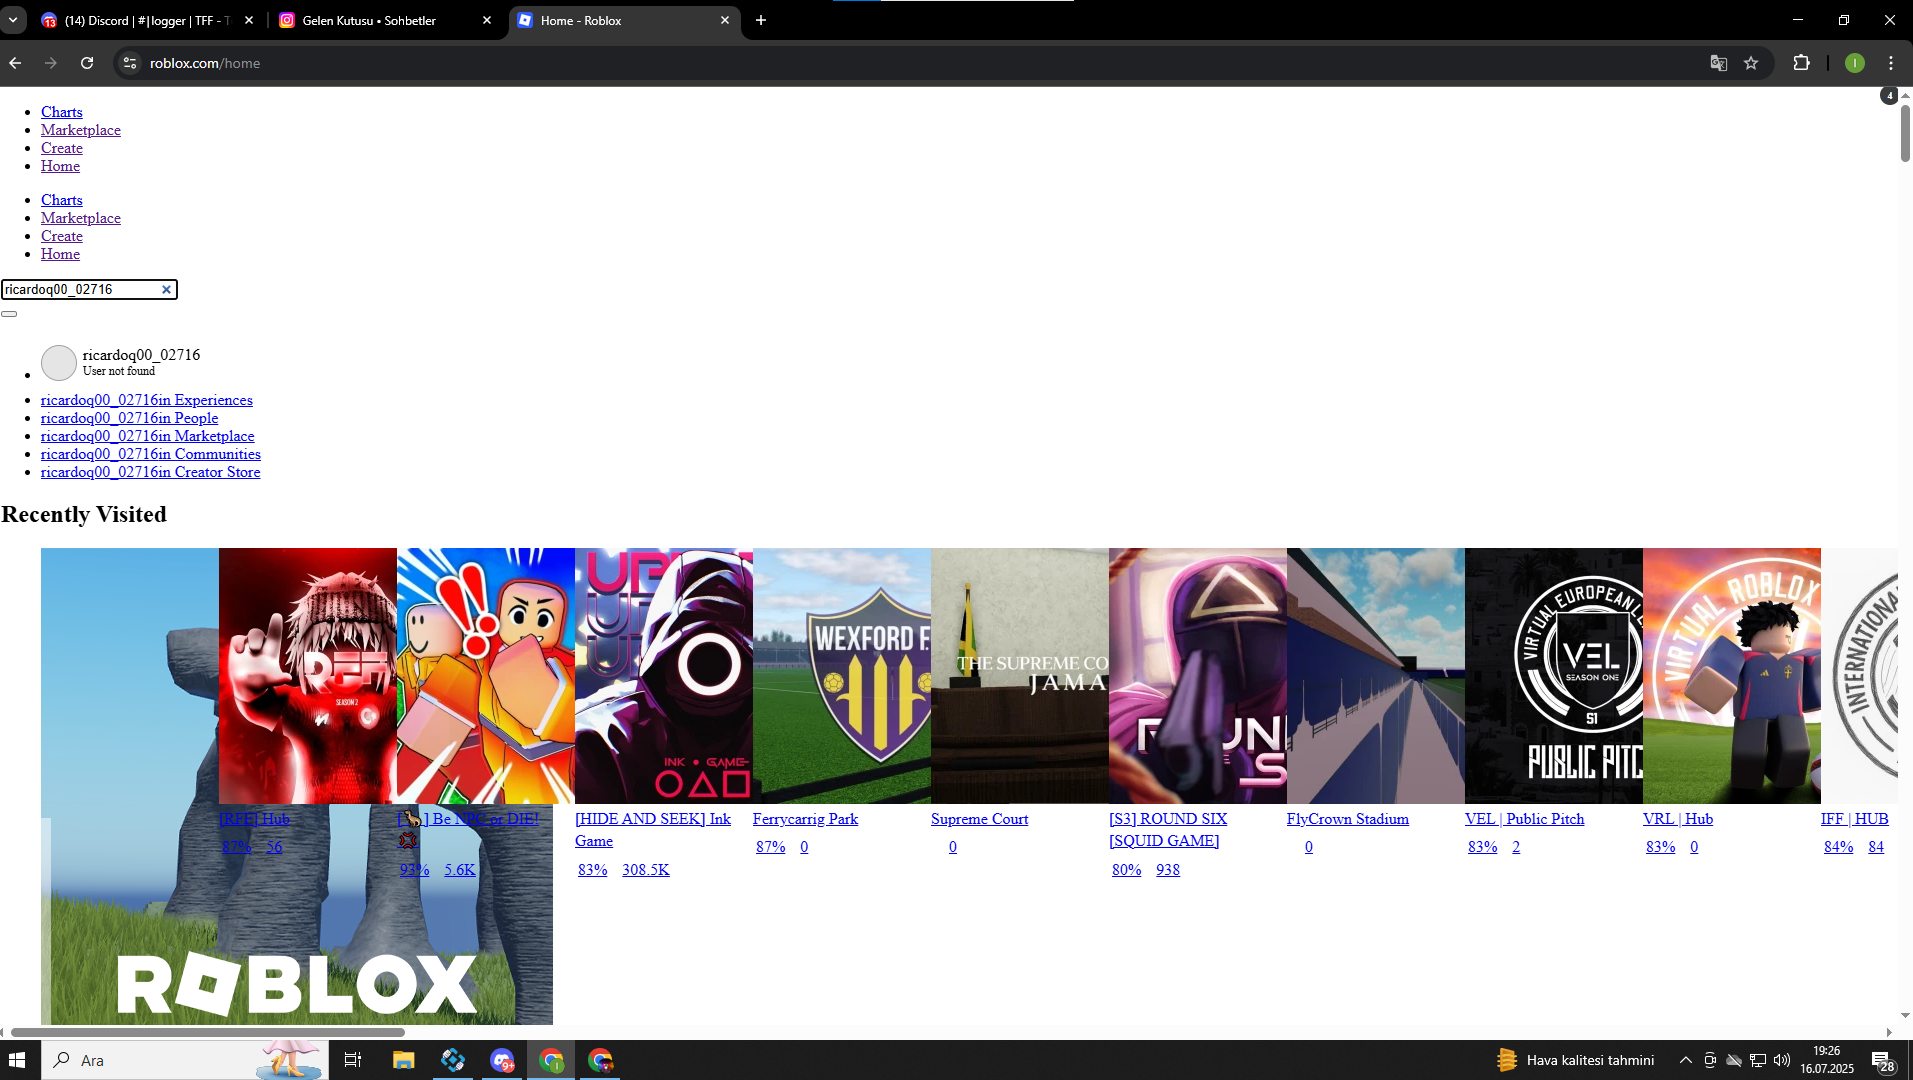The width and height of the screenshot is (1913, 1080).
Task: Open Chrome's three-dot menu
Action: (1890, 62)
